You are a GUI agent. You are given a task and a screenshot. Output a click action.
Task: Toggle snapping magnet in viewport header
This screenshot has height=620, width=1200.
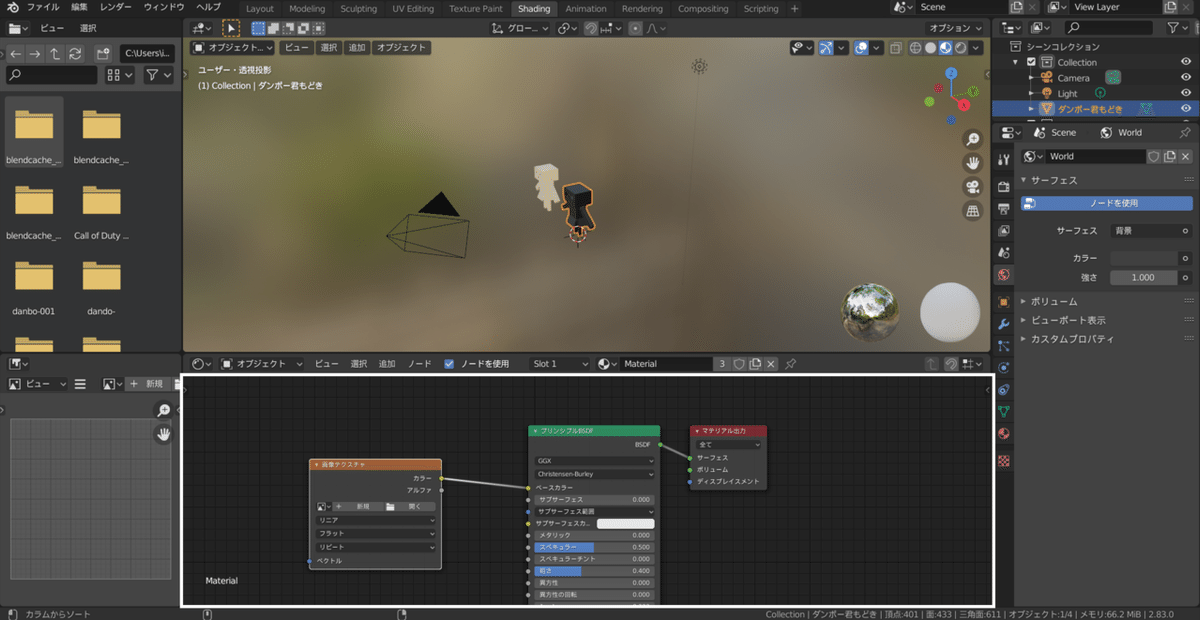[591, 28]
